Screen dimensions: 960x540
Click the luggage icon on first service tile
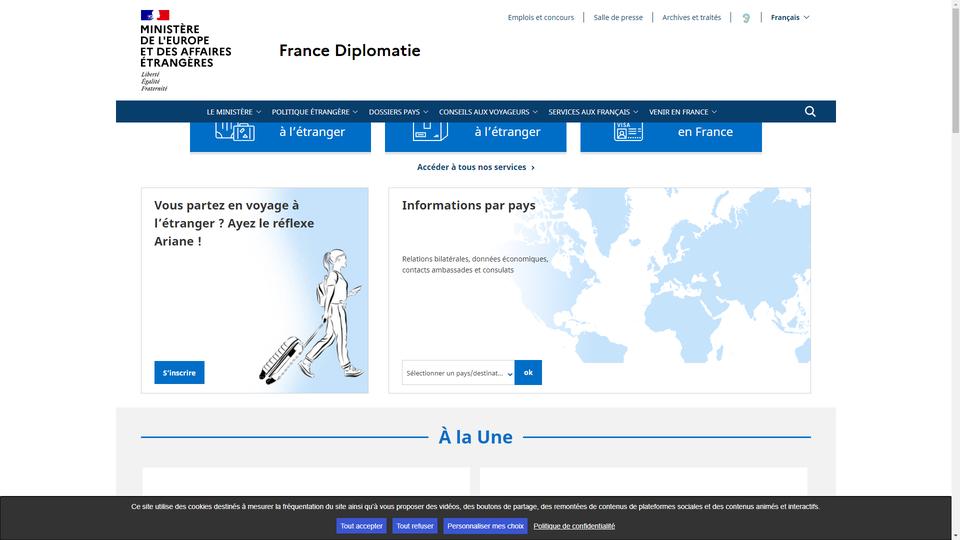point(234,131)
